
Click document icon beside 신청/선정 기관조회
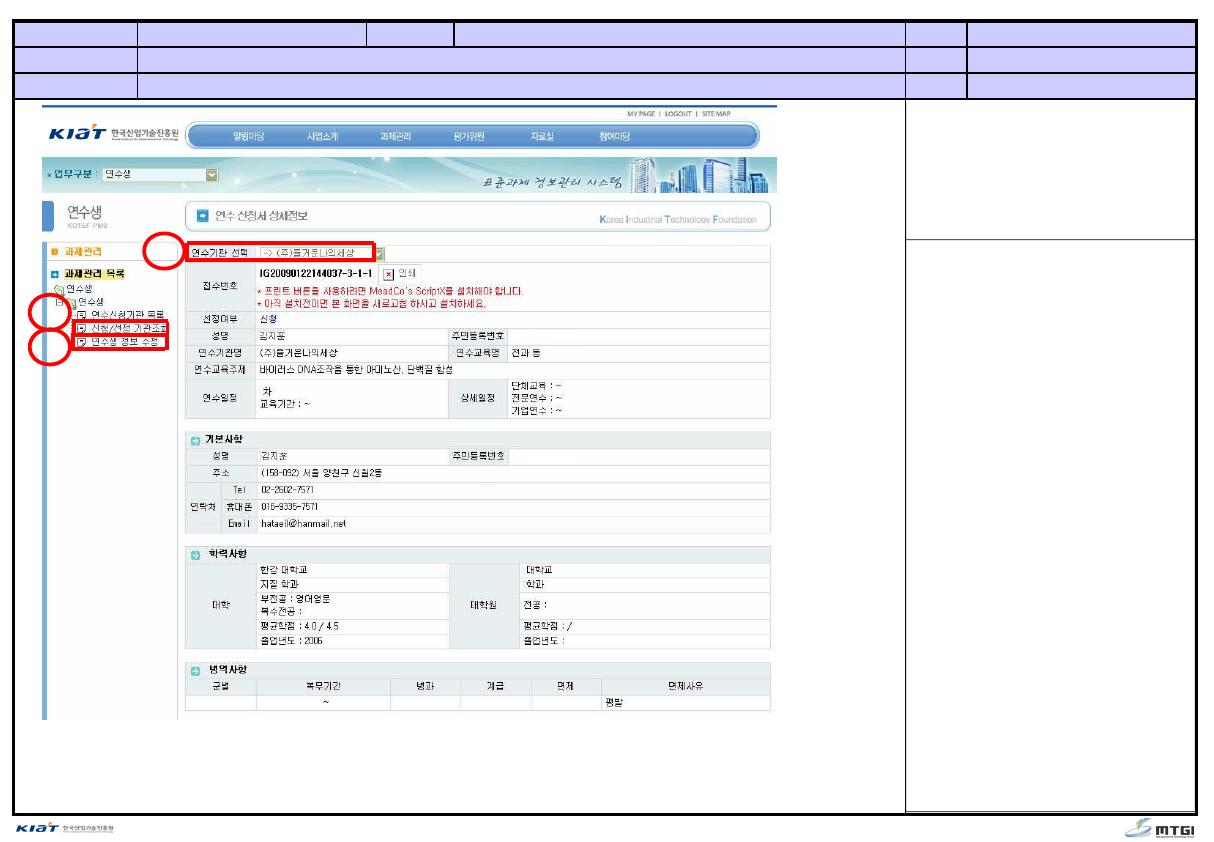coord(82,328)
